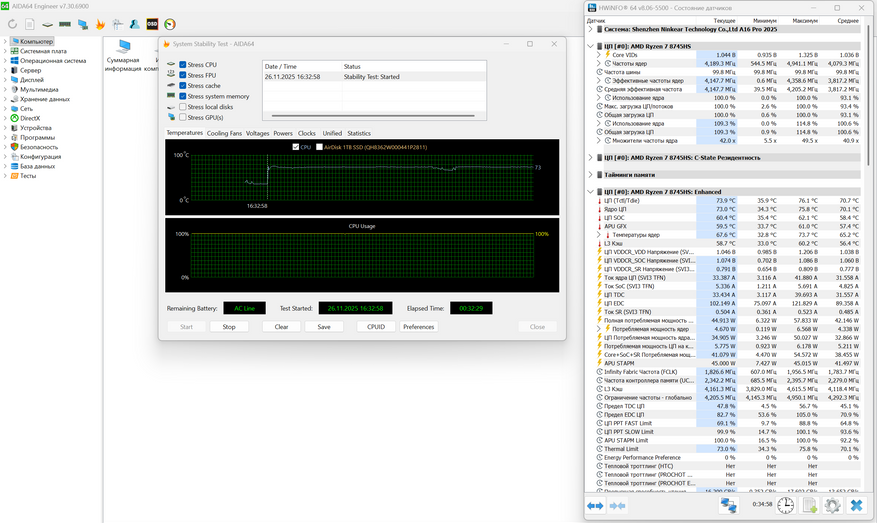
Task: Switch to the Cooling Fans tab
Action: pyautogui.click(x=224, y=133)
